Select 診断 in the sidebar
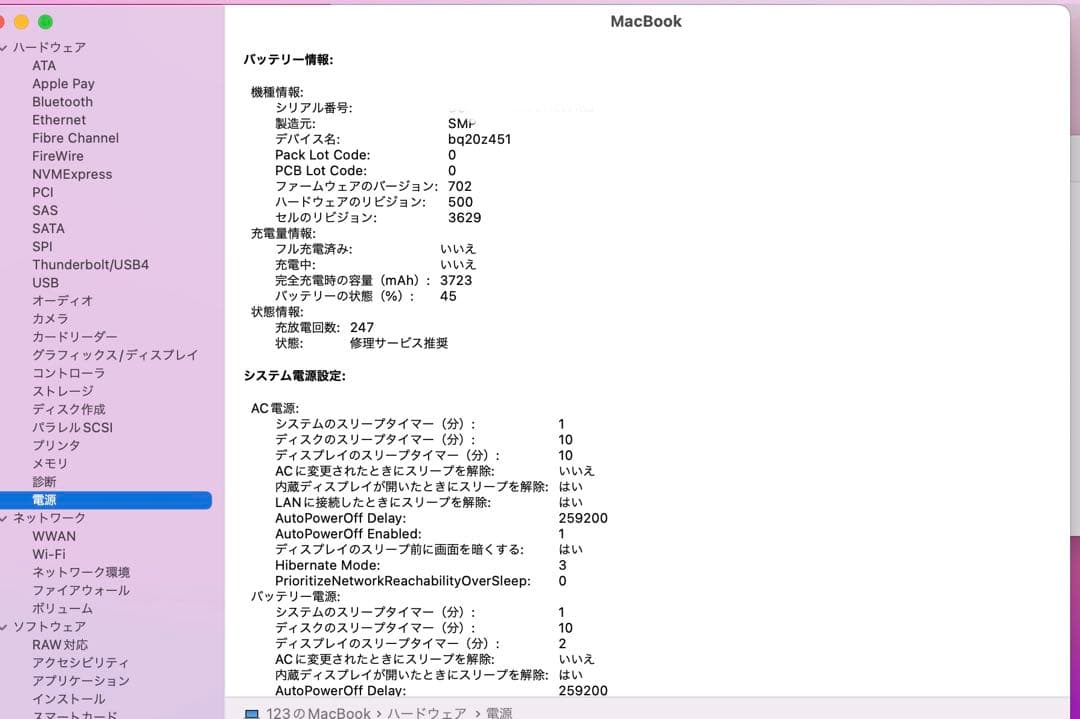Viewport: 1080px width, 719px height. pyautogui.click(x=44, y=481)
